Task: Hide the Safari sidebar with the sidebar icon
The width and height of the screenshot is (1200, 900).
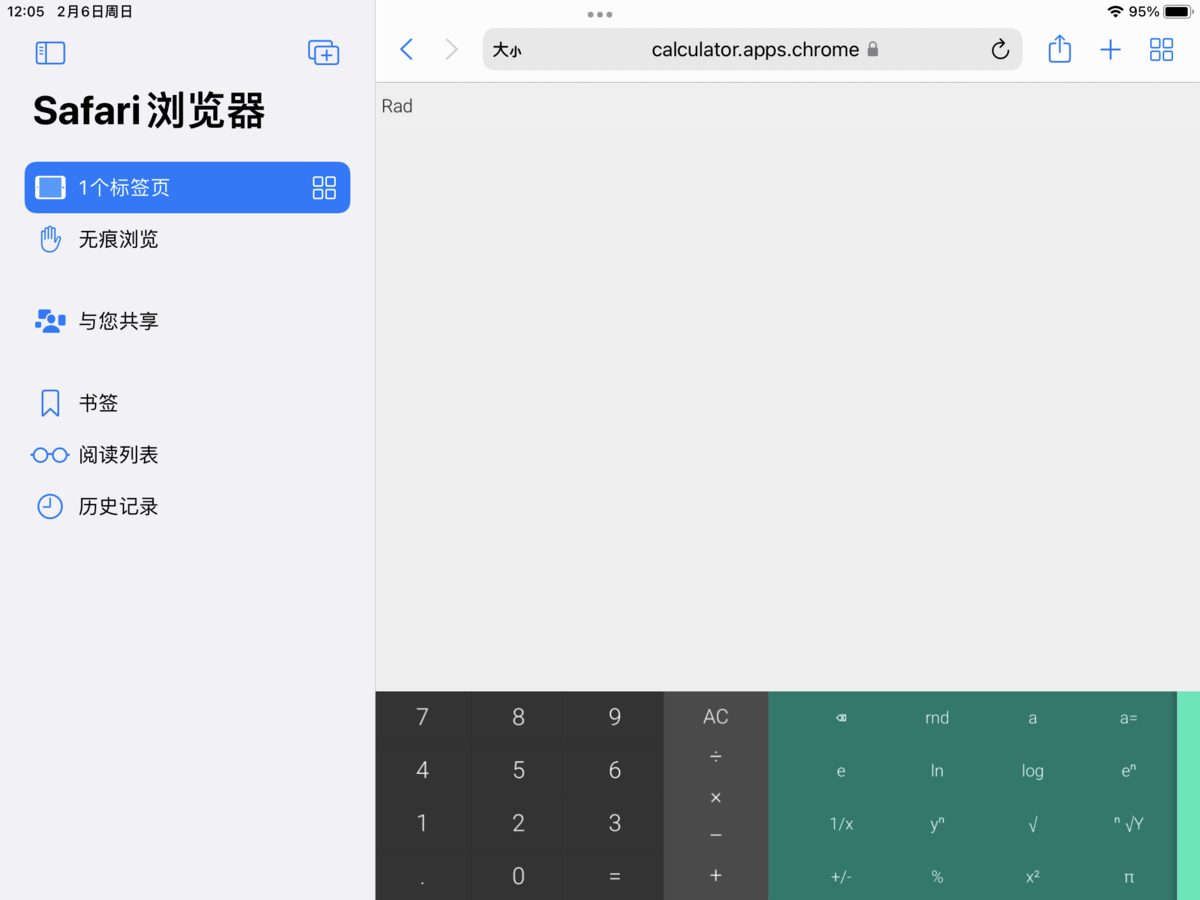Action: click(50, 53)
